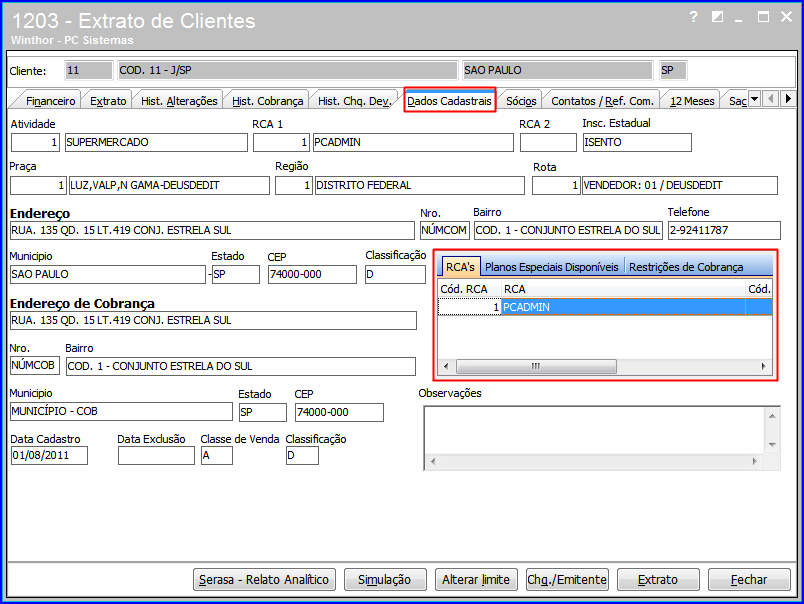The image size is (804, 604).
Task: Open the tab list dropdown arrow
Action: 754,98
